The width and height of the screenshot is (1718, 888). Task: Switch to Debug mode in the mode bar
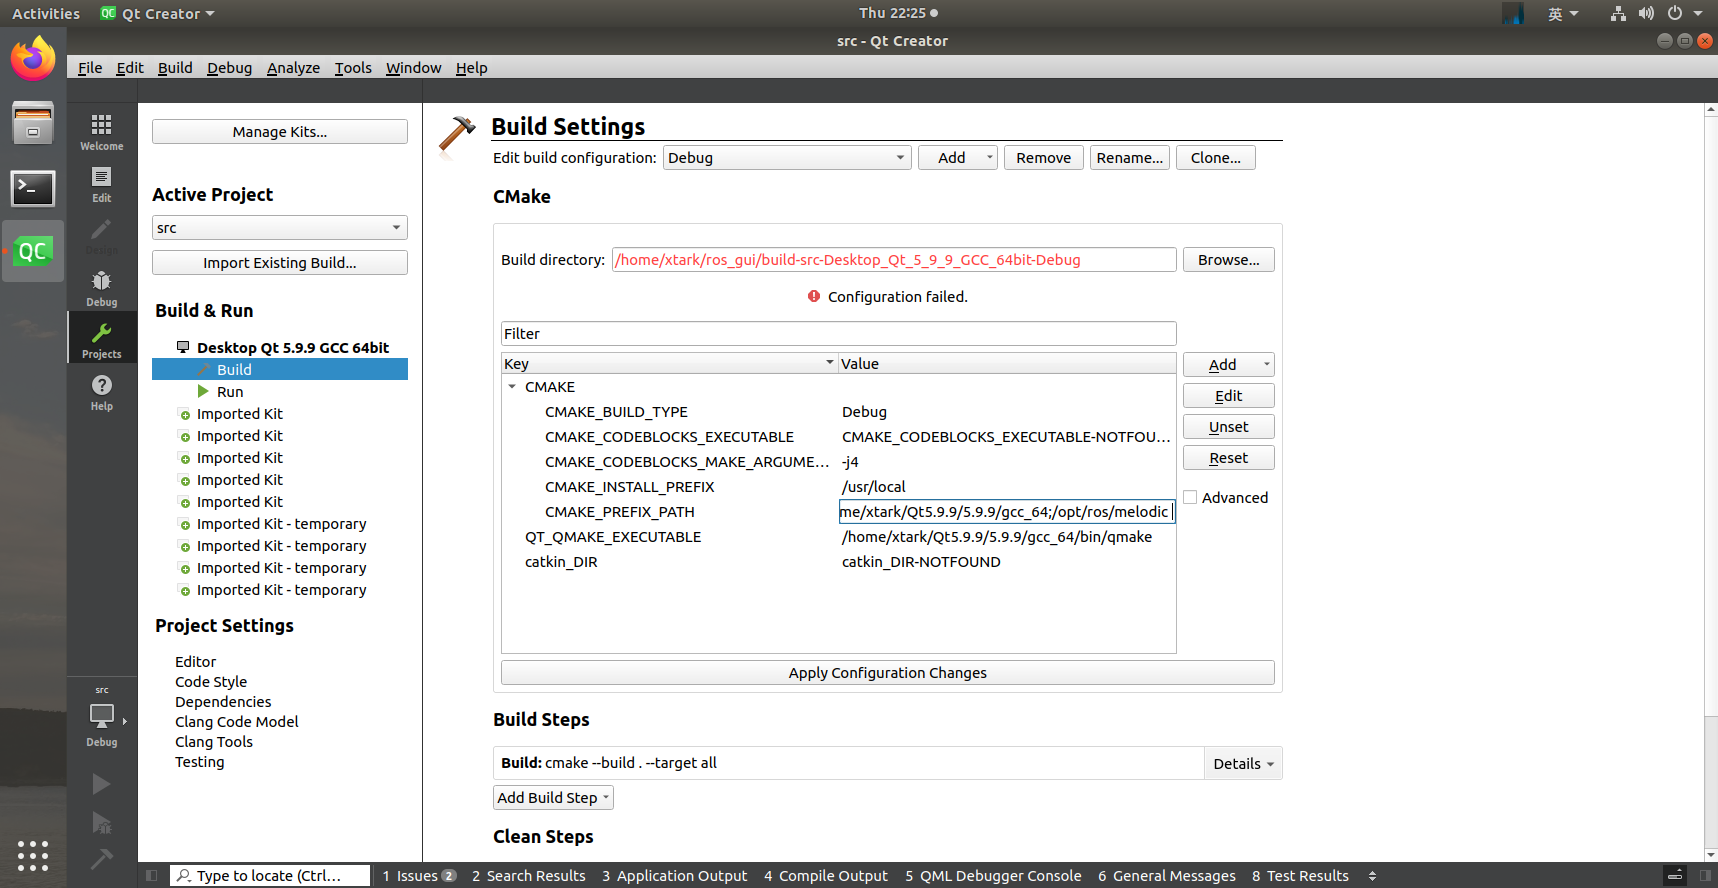(x=101, y=287)
